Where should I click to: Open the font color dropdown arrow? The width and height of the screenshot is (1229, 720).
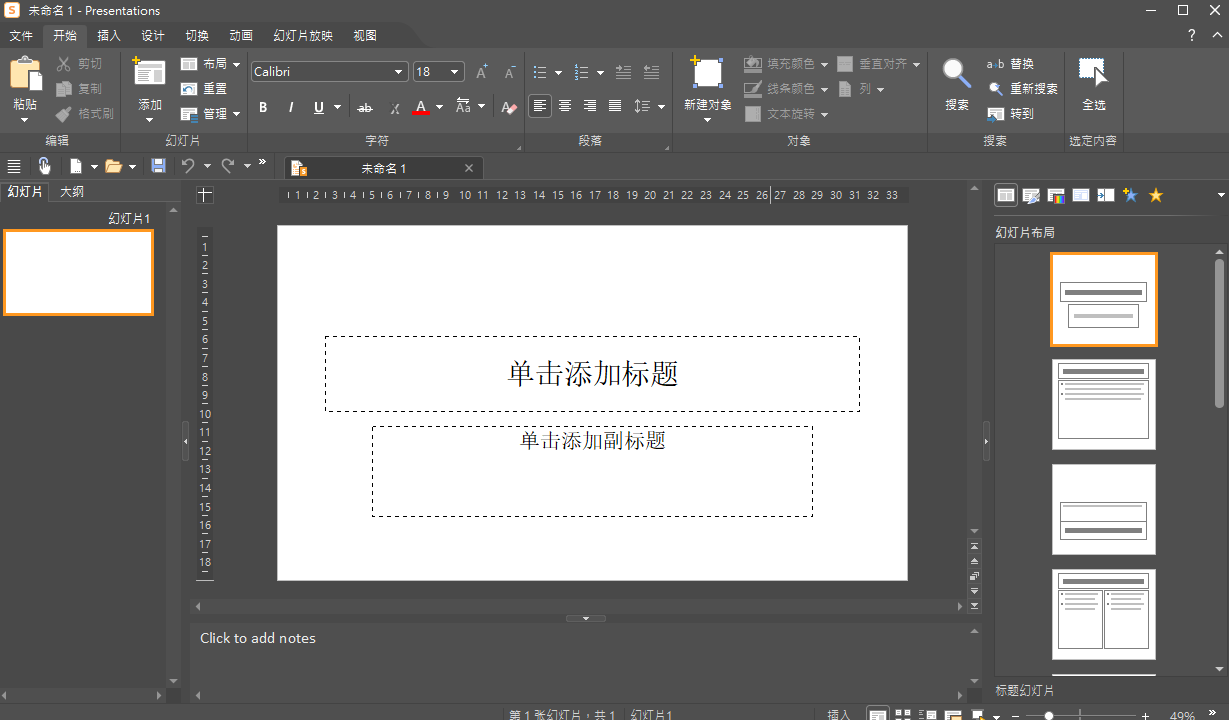438,107
